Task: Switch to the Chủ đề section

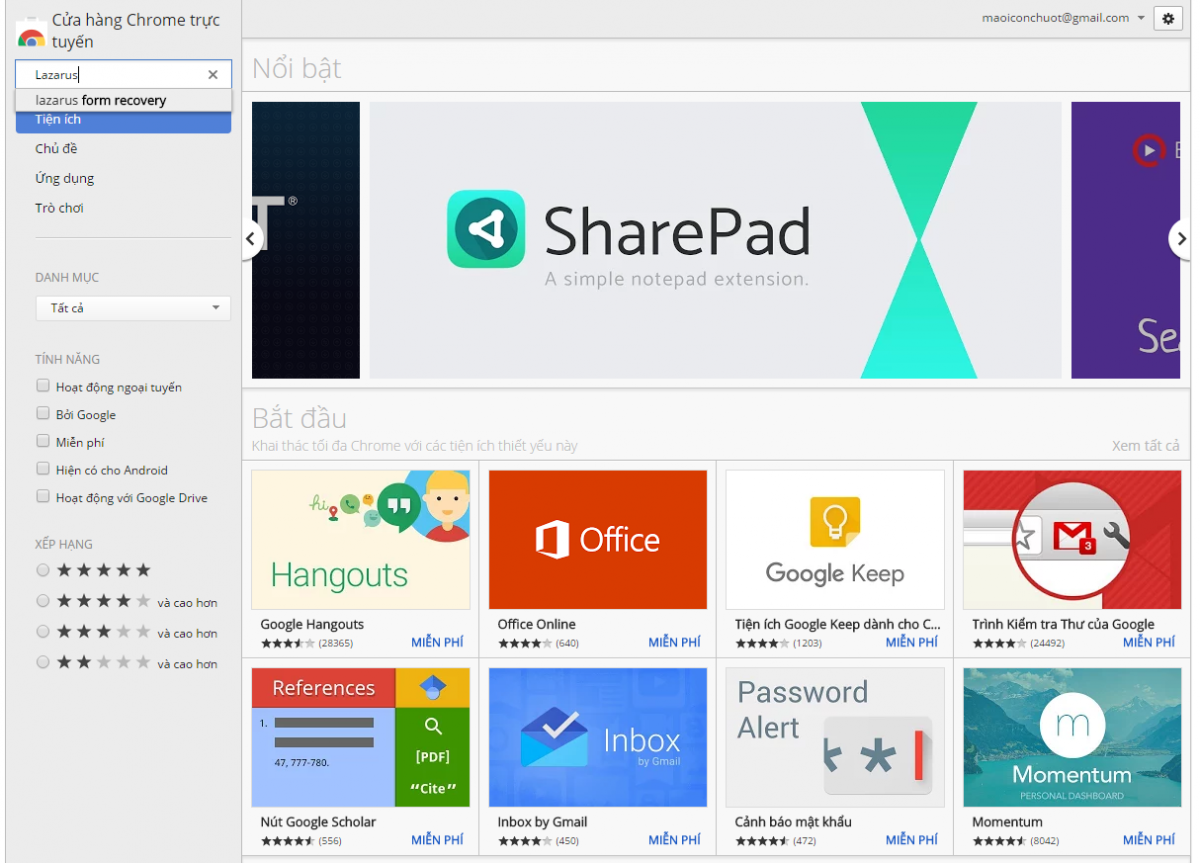Action: tap(56, 149)
